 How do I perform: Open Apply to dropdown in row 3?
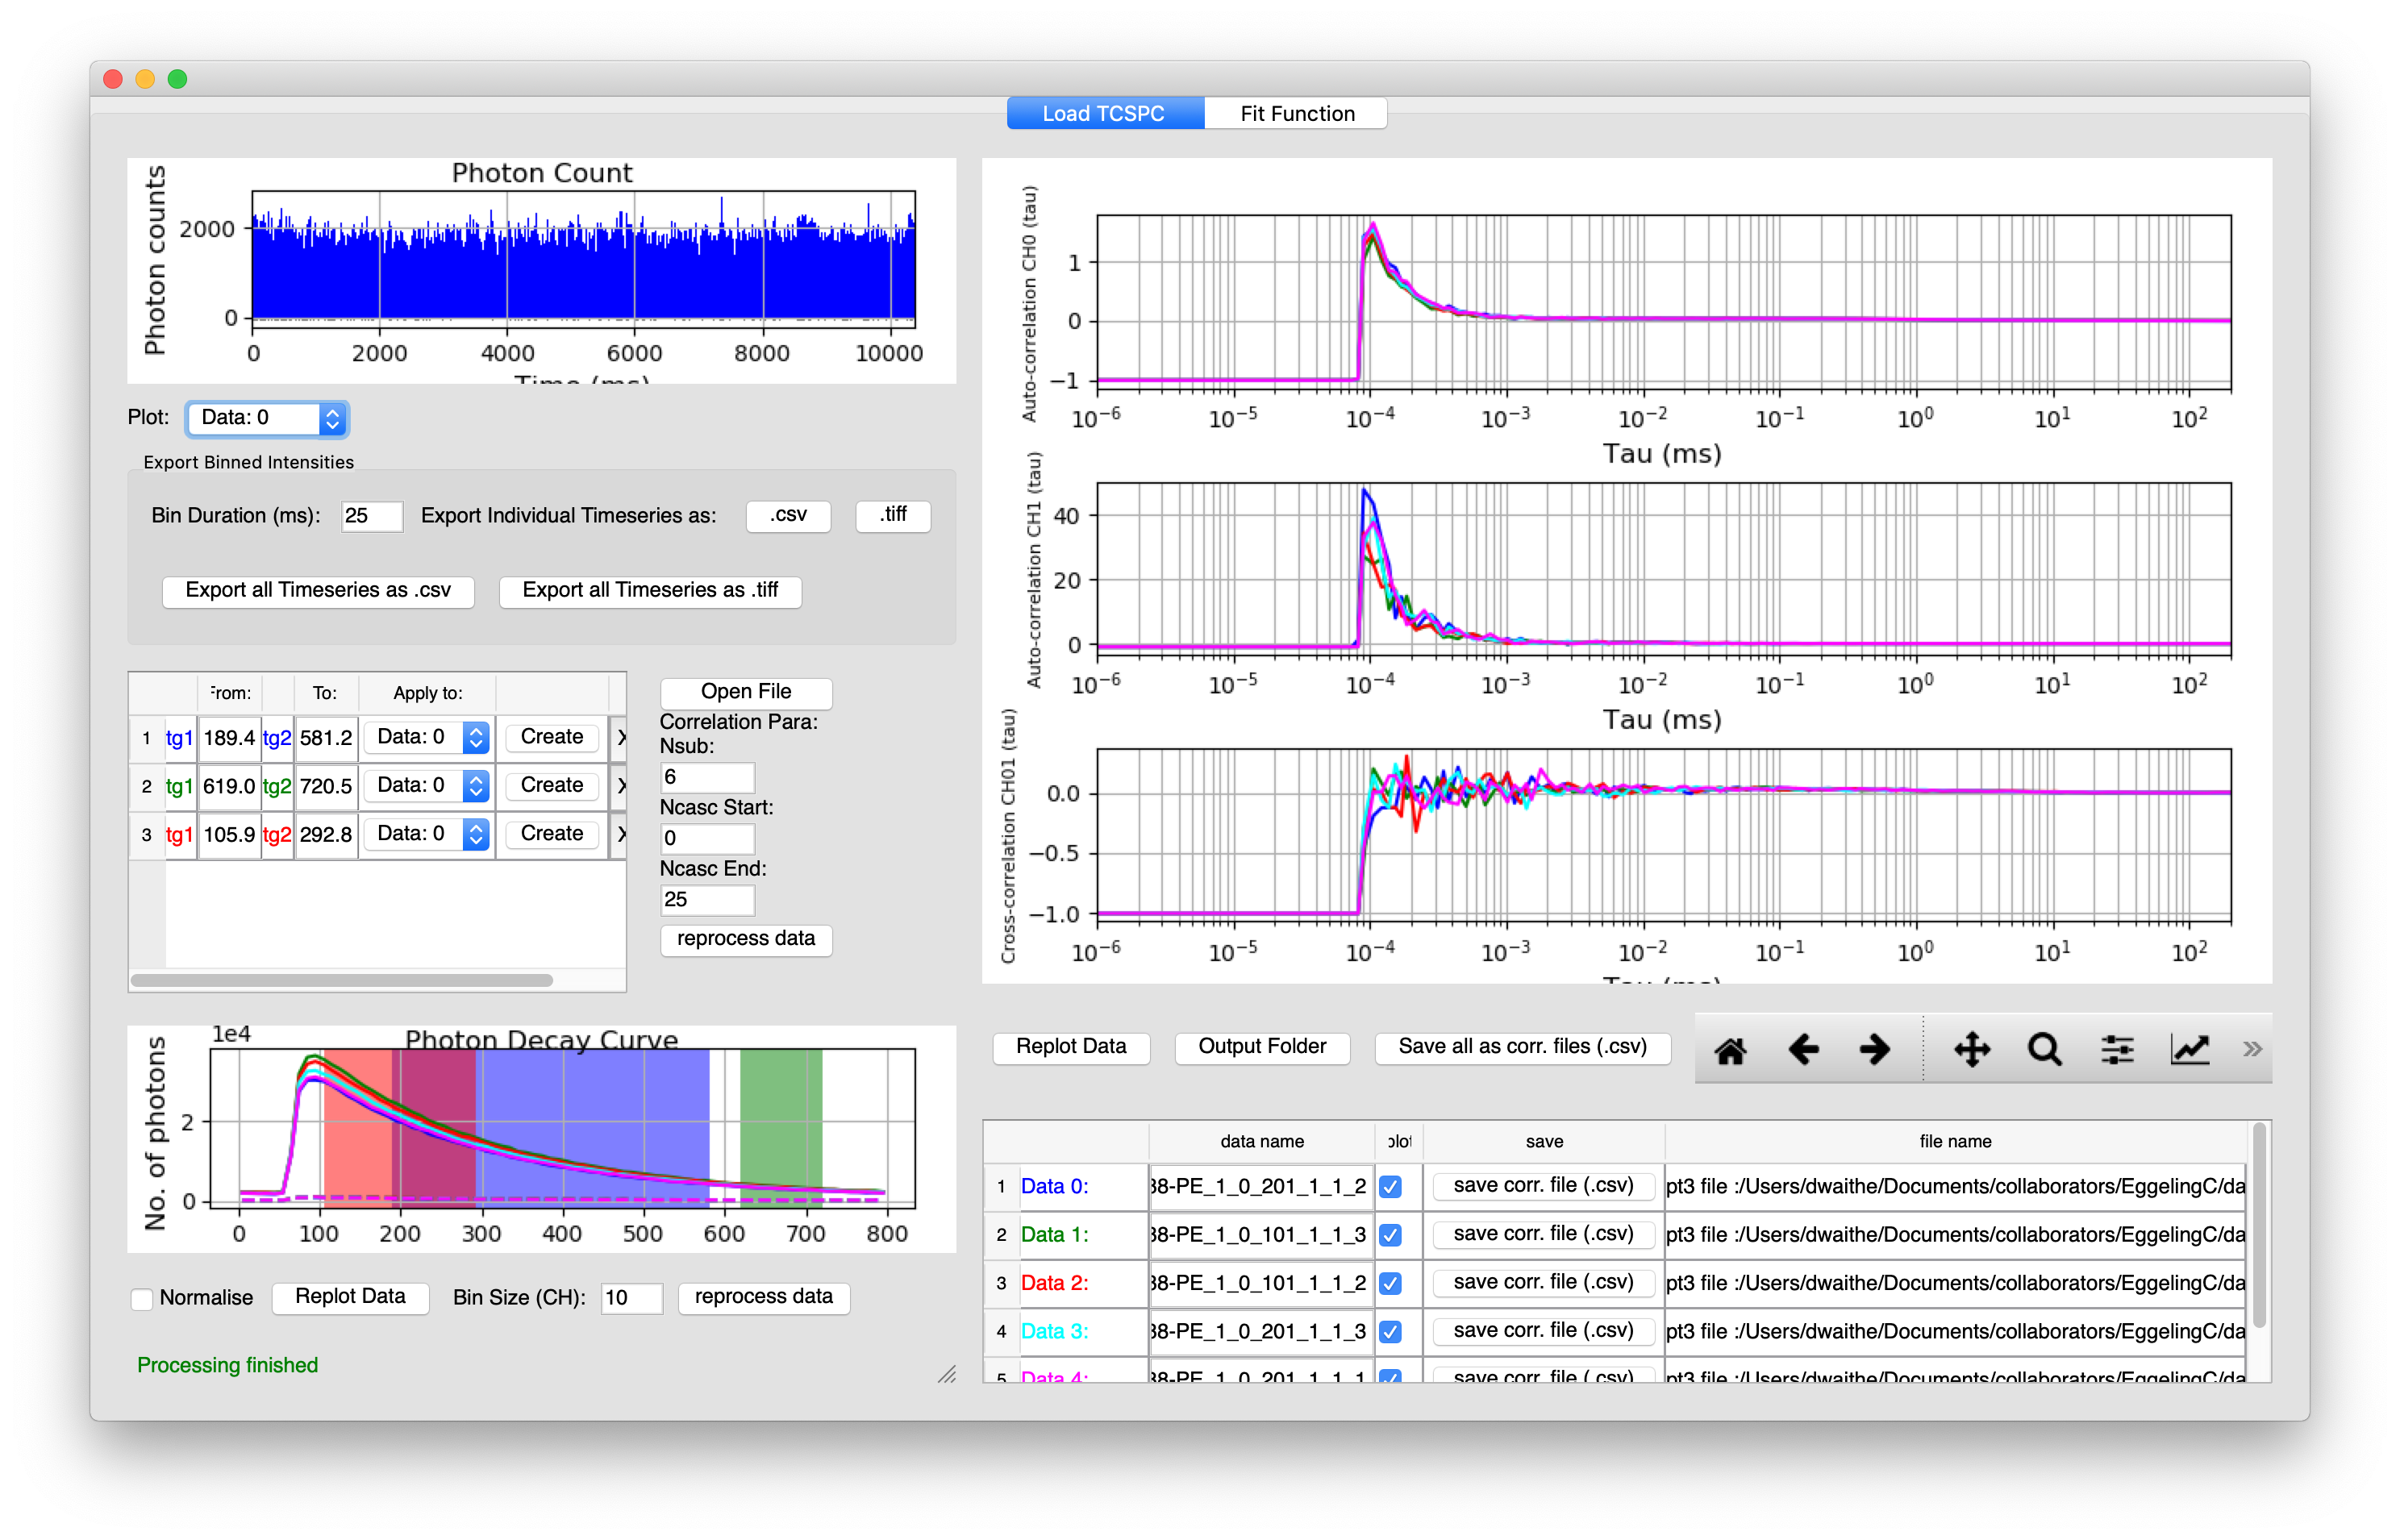coord(427,834)
